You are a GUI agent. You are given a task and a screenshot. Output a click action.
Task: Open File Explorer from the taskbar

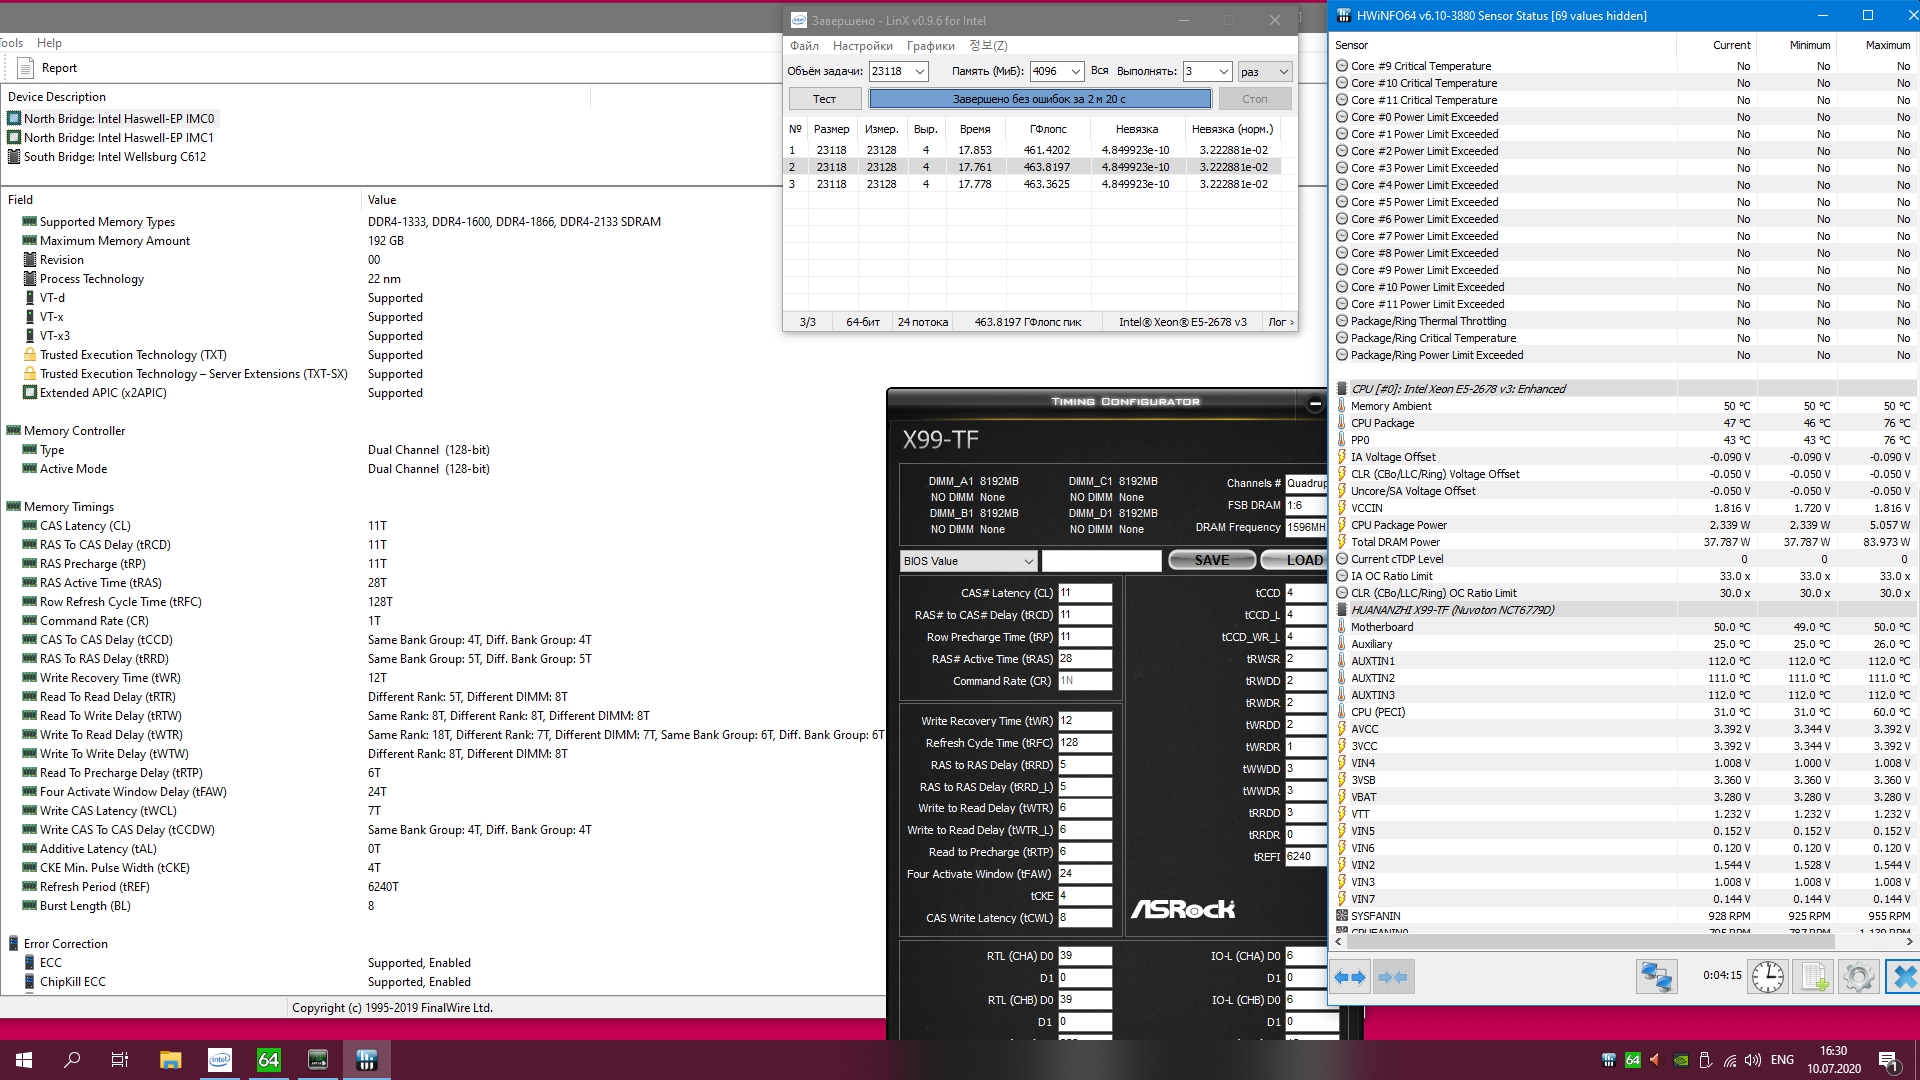point(170,1060)
